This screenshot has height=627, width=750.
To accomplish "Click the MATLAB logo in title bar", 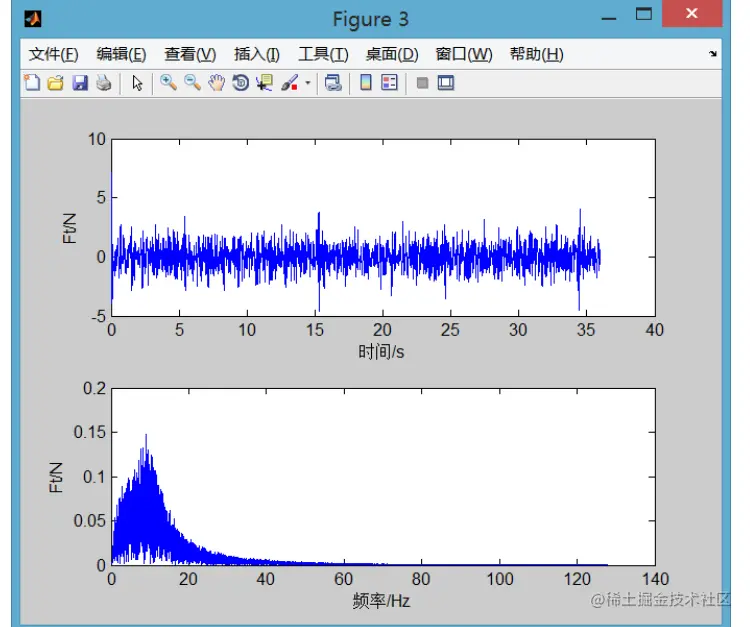I will tap(33, 19).
